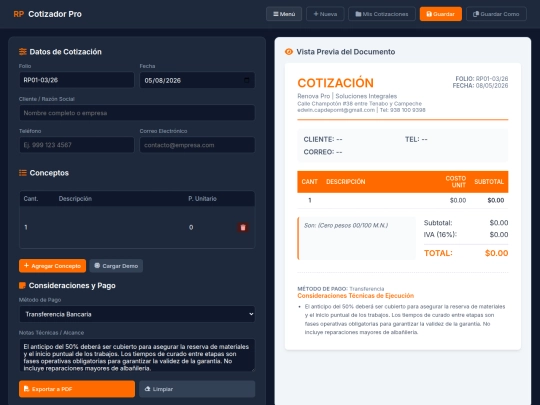Create a new quote with Nueva
The width and height of the screenshot is (540, 405).
click(325, 14)
